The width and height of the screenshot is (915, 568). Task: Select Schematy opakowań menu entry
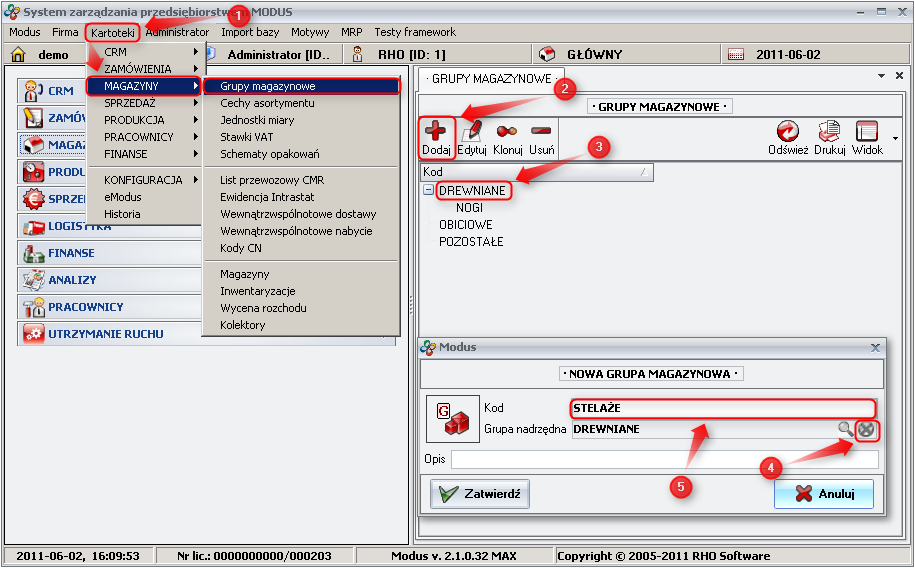coord(301,154)
